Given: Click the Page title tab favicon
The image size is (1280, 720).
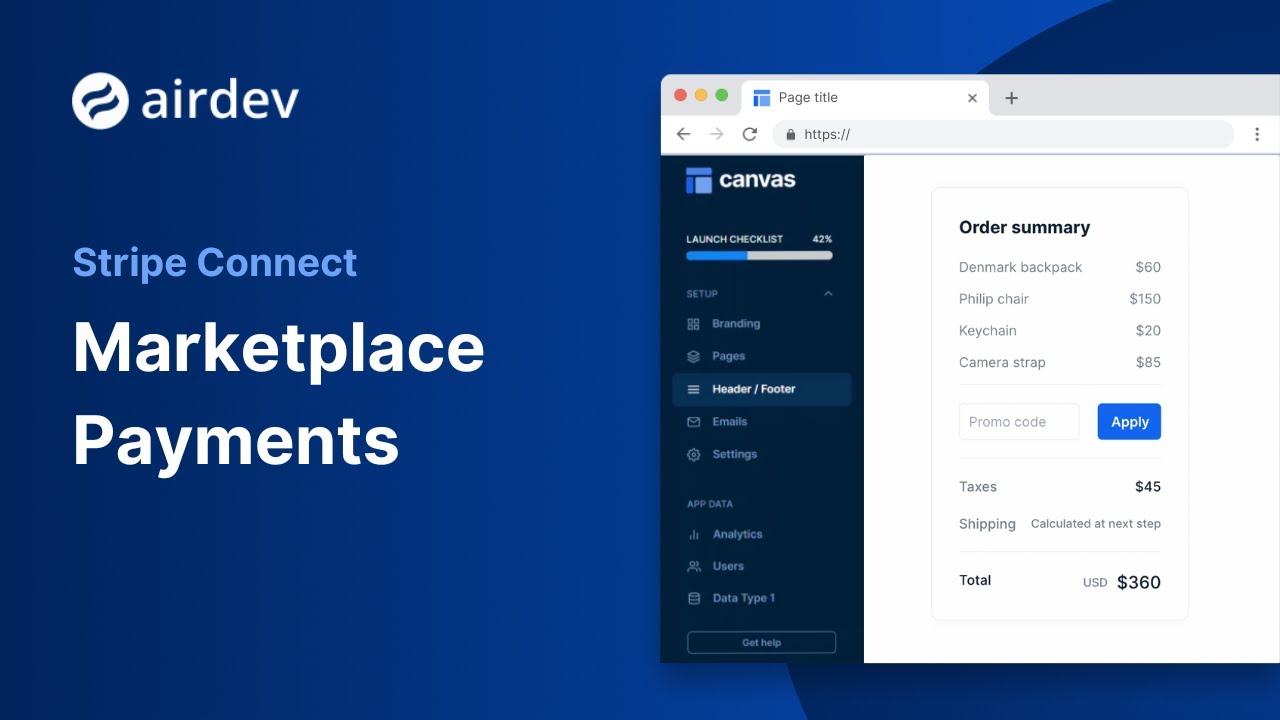Looking at the screenshot, I should tap(762, 98).
